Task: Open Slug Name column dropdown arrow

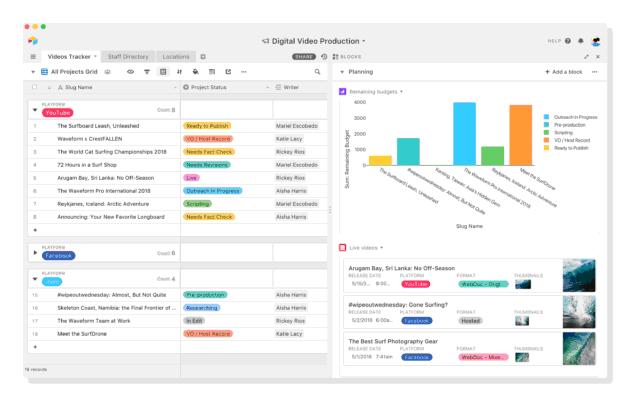Action: (175, 87)
